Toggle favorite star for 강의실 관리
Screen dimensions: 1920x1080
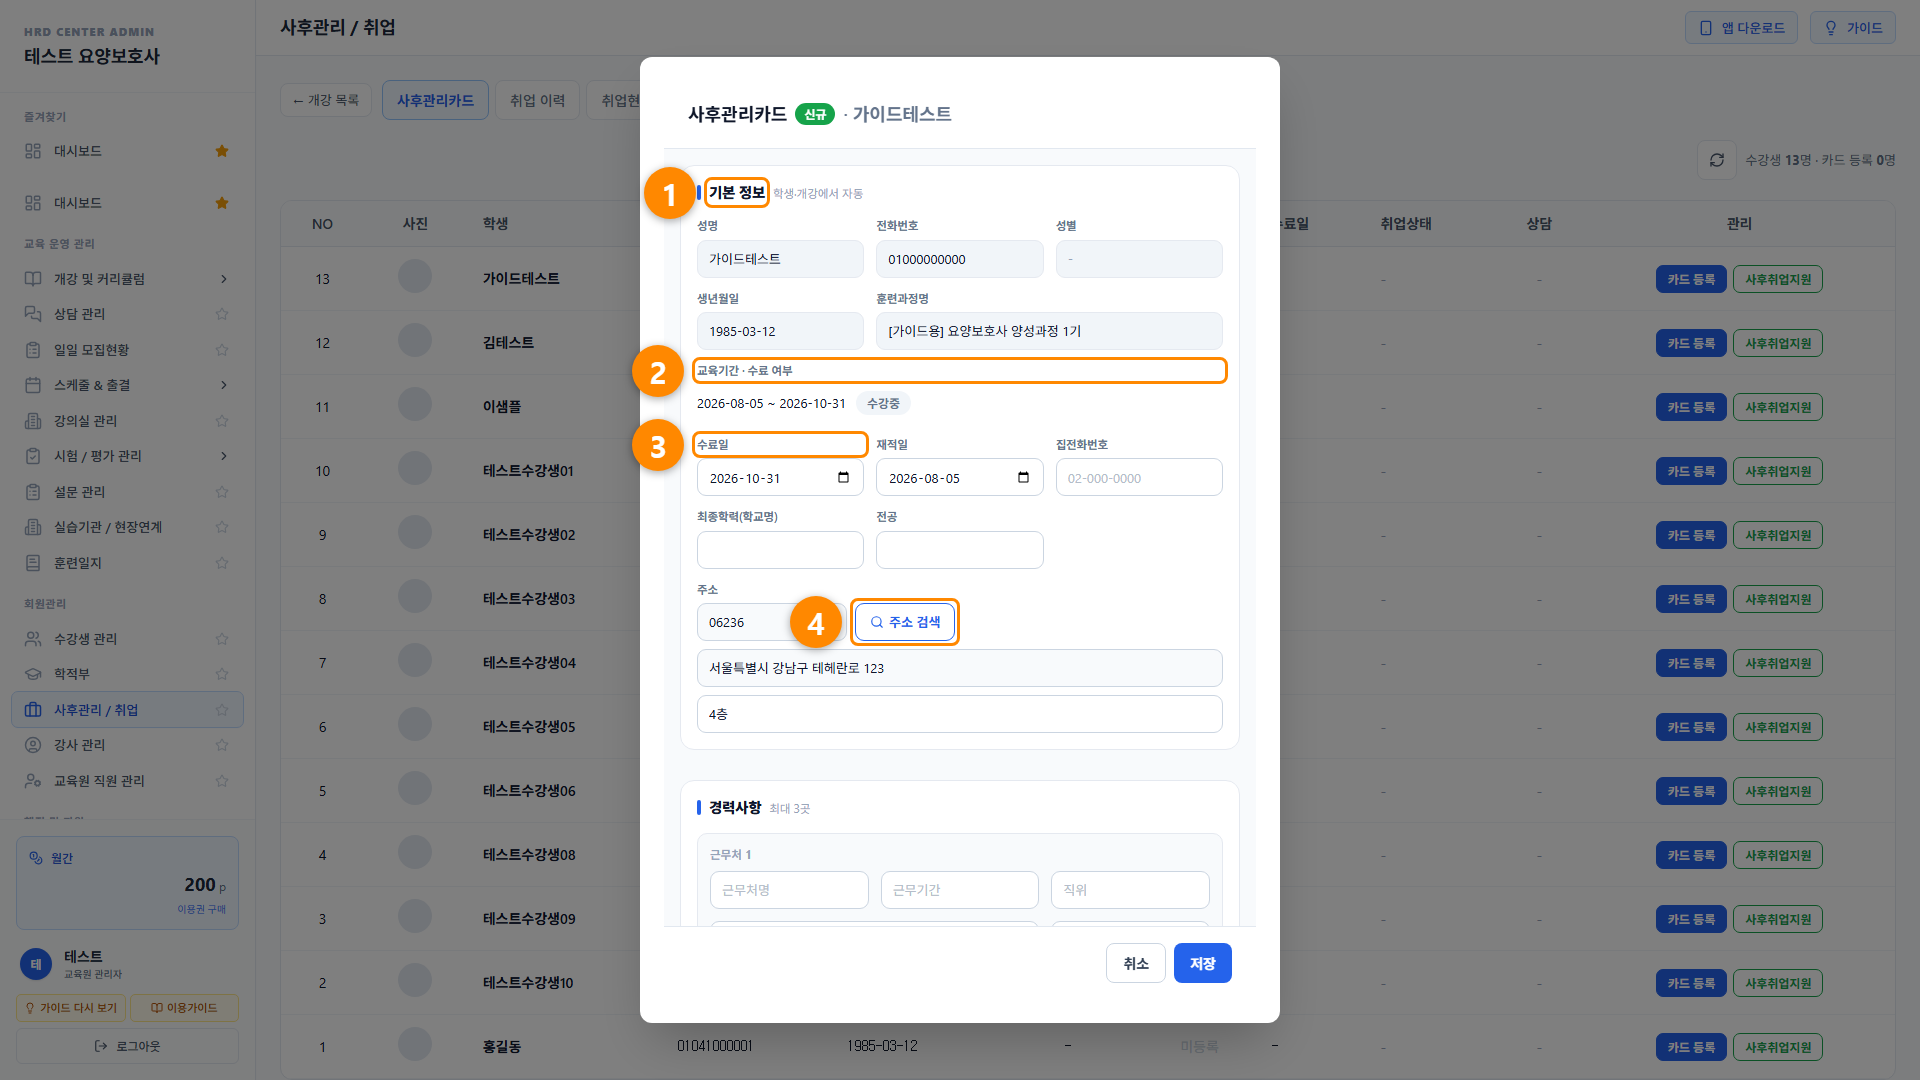[x=222, y=421]
